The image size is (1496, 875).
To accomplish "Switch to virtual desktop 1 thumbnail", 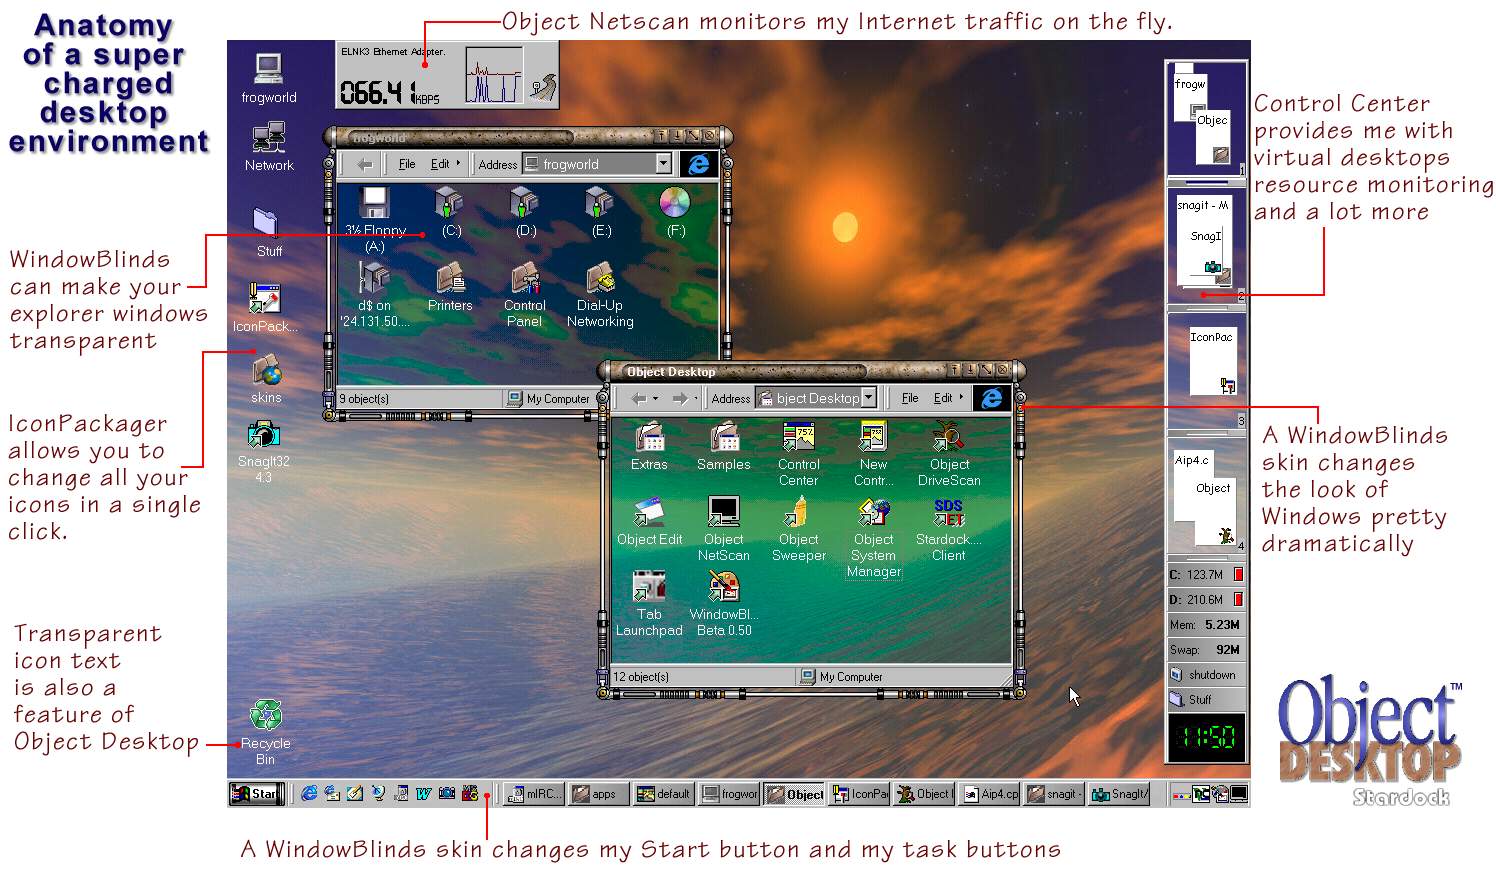I will [x=1207, y=119].
